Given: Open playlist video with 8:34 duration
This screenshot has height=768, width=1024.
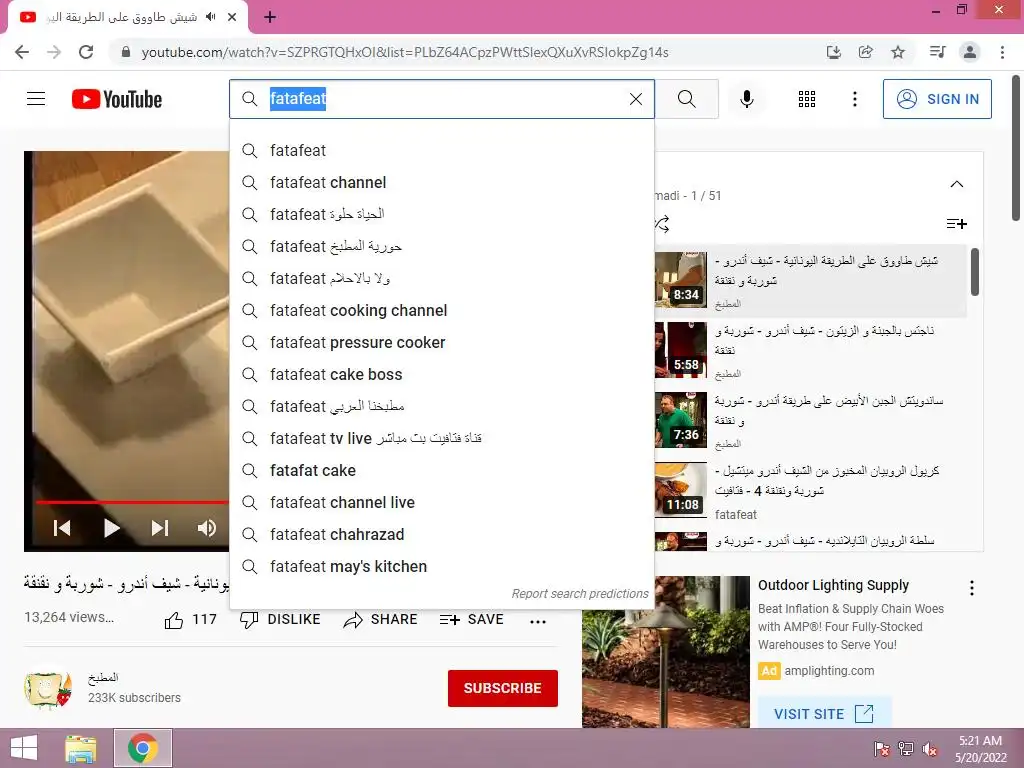Looking at the screenshot, I should (x=810, y=281).
